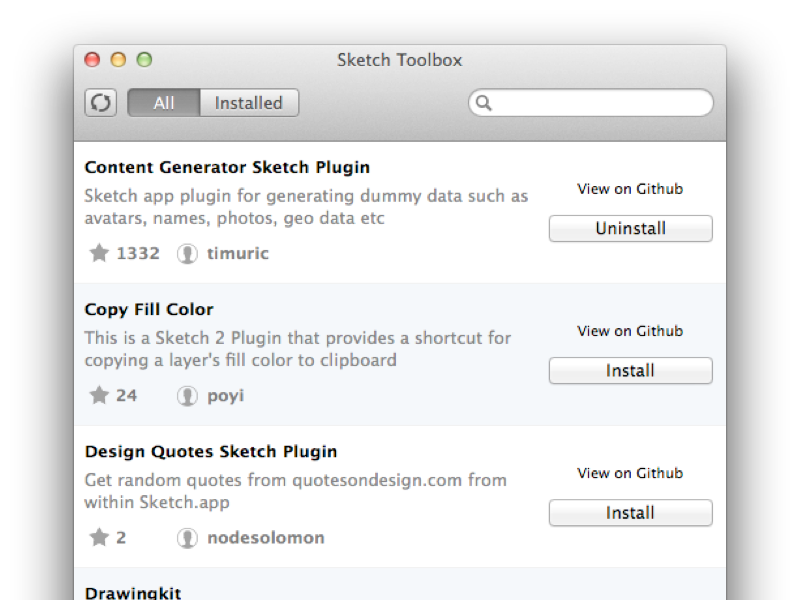Install the Design Quotes Sketch Plugin

[631, 513]
